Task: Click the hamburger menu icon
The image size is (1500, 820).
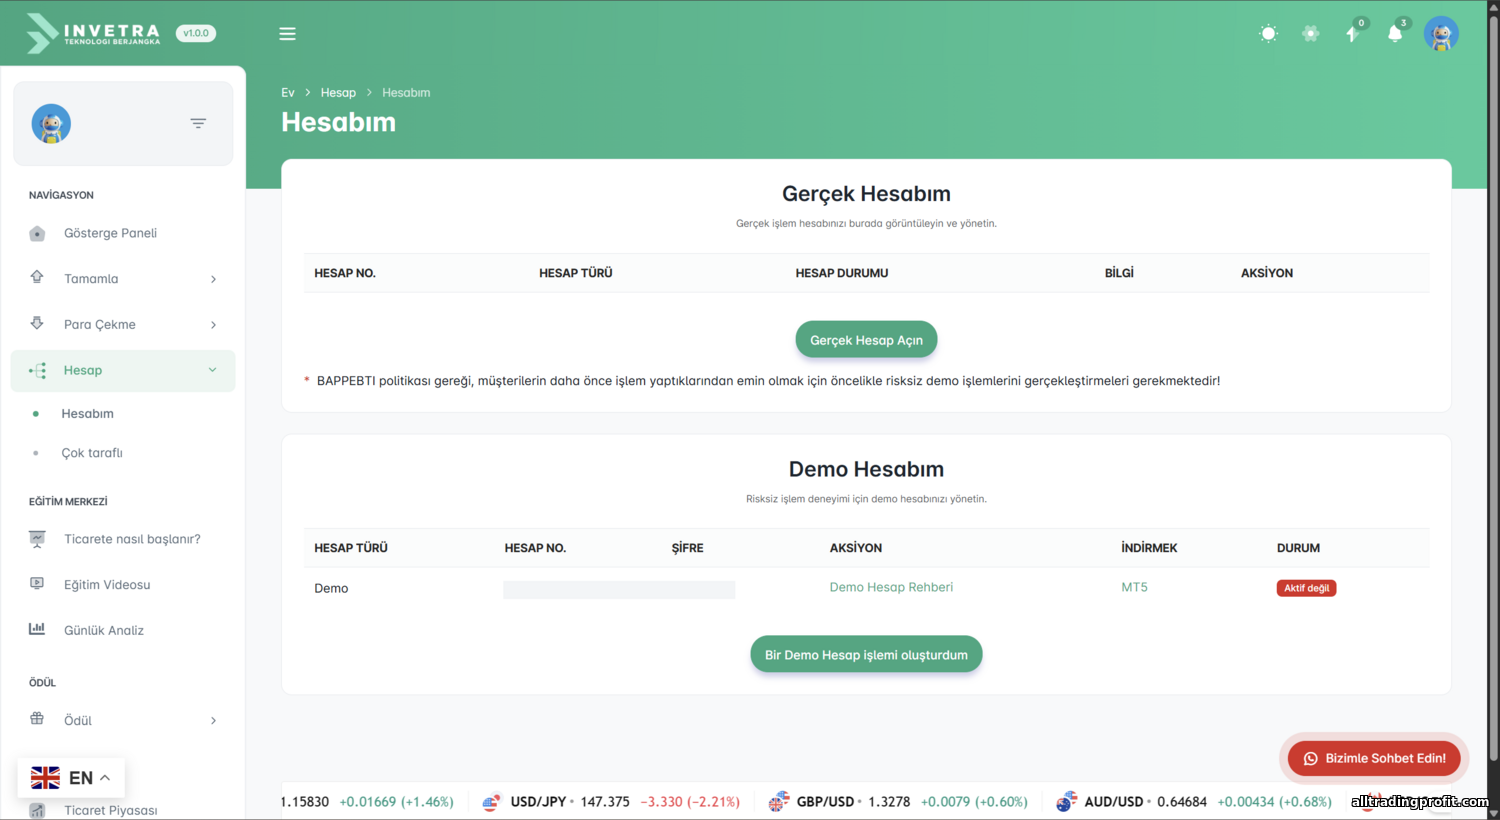Action: pyautogui.click(x=287, y=34)
